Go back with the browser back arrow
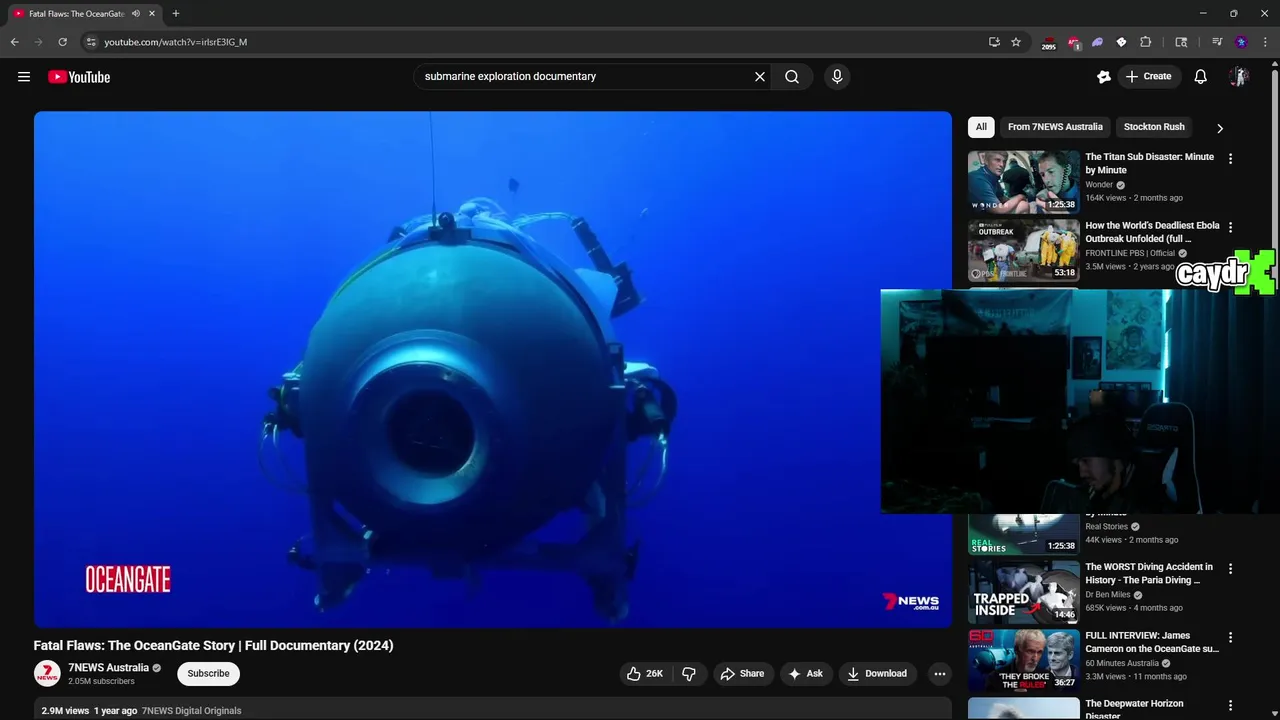1280x720 pixels. point(14,42)
